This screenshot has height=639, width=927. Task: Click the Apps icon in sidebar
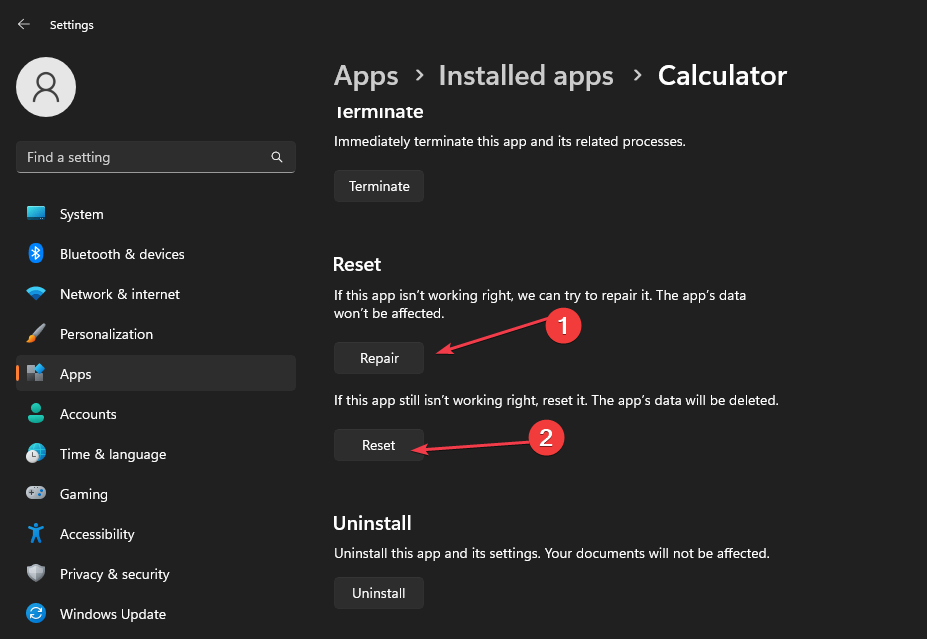click(x=36, y=373)
